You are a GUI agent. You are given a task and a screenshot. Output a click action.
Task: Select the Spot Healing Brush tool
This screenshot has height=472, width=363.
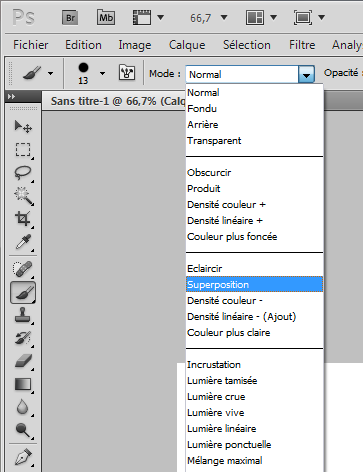(x=23, y=269)
